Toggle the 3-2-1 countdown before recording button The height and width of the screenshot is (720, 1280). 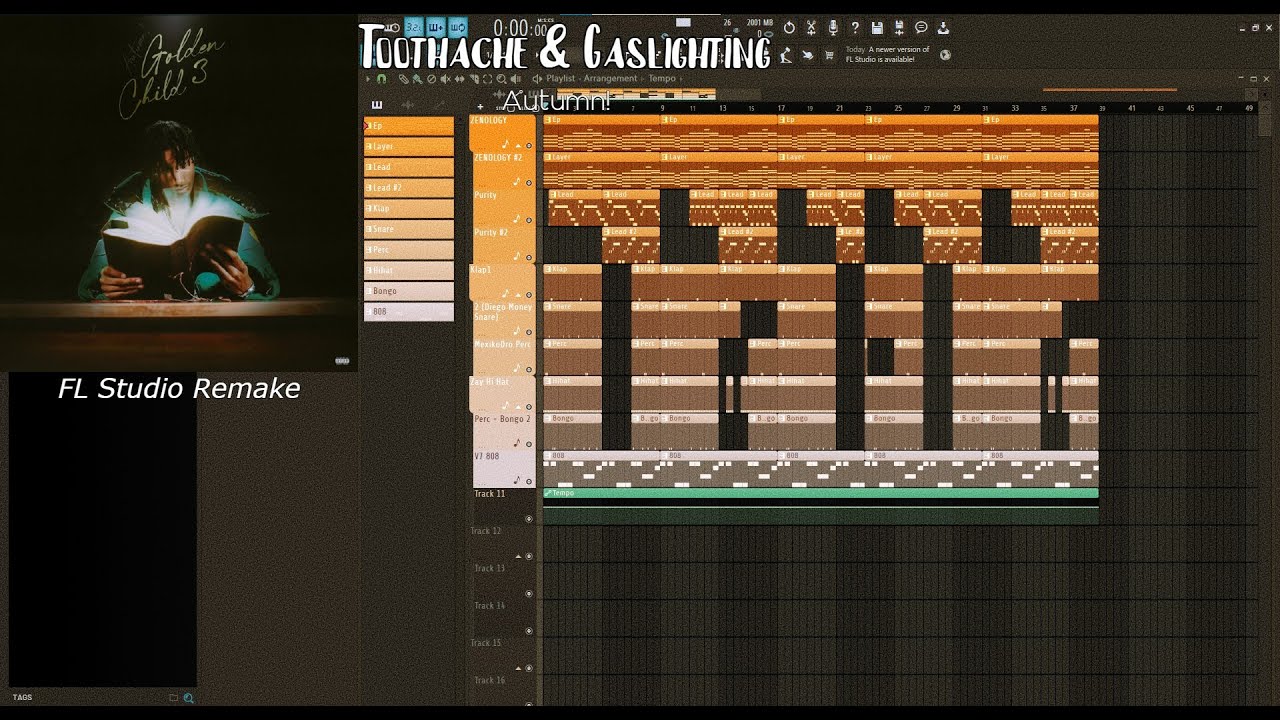[414, 28]
